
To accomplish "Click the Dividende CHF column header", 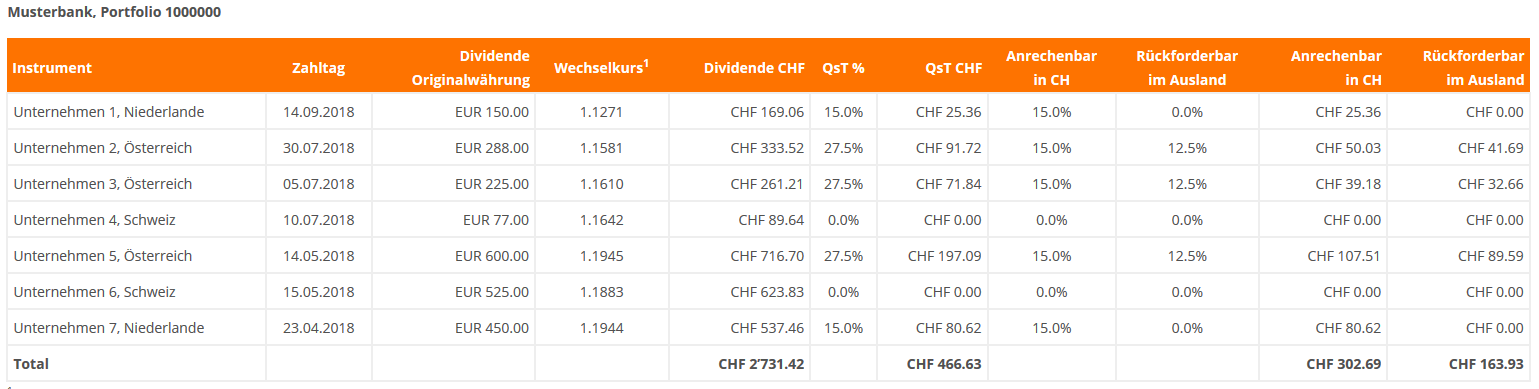I will (754, 68).
